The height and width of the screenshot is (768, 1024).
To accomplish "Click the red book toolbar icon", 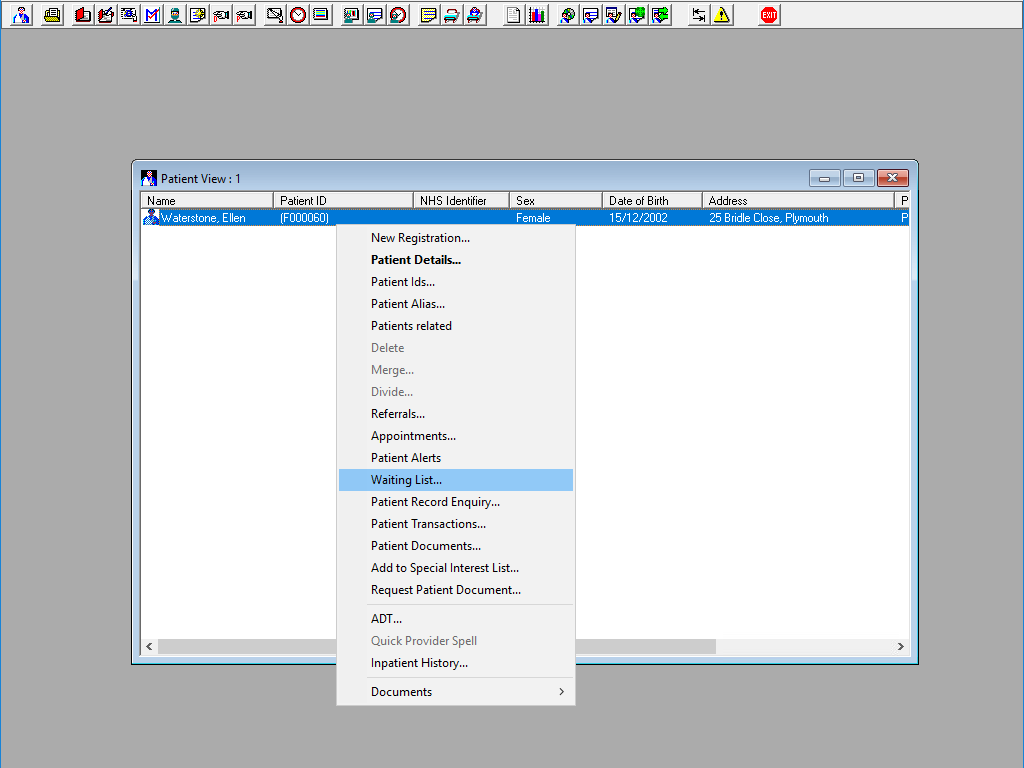I will 82,15.
